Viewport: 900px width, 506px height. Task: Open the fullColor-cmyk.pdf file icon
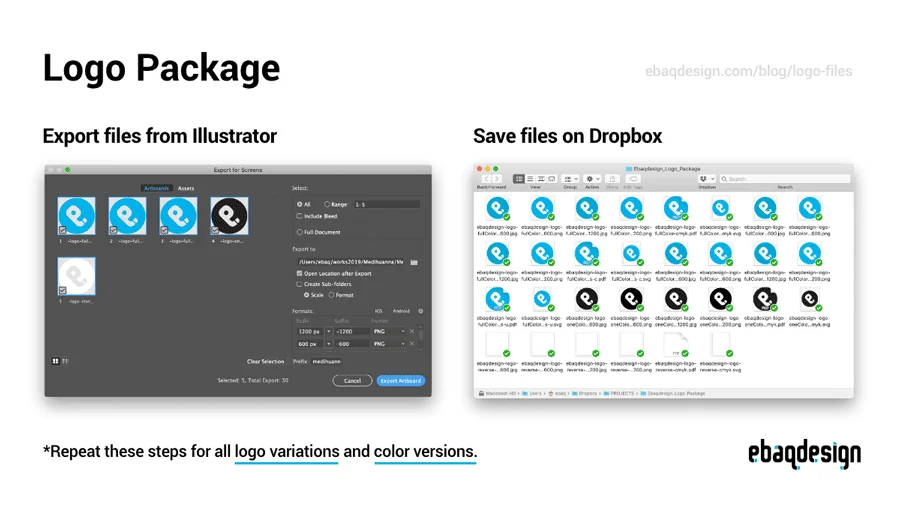(x=676, y=209)
